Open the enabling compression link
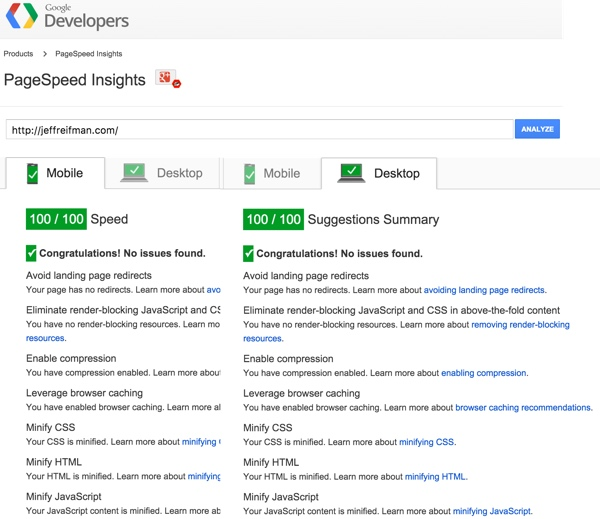Screen dimensions: 600x519 [484, 373]
